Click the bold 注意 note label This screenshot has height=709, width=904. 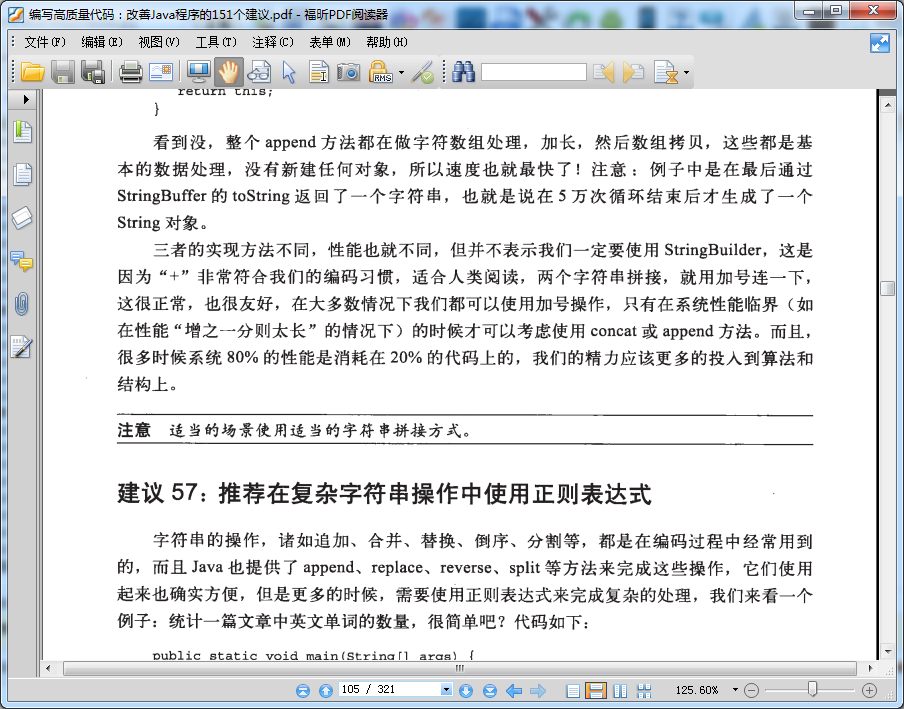[x=134, y=430]
